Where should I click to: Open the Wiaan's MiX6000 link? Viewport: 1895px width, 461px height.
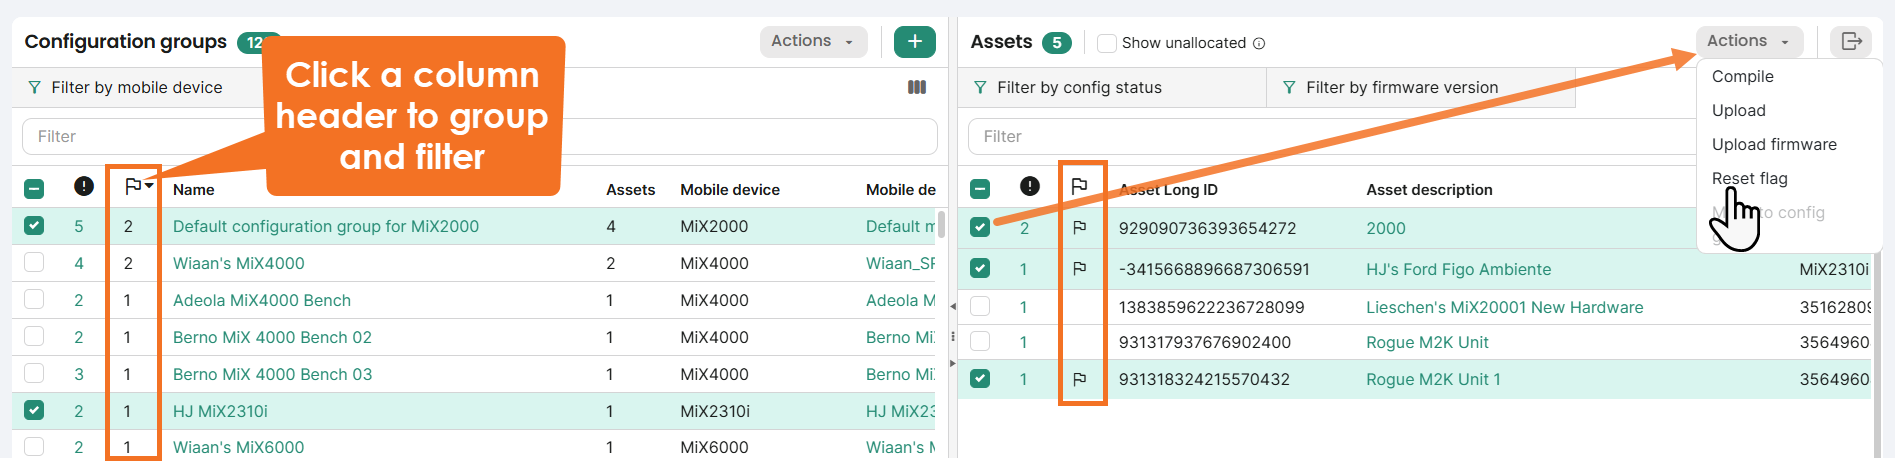click(x=238, y=447)
